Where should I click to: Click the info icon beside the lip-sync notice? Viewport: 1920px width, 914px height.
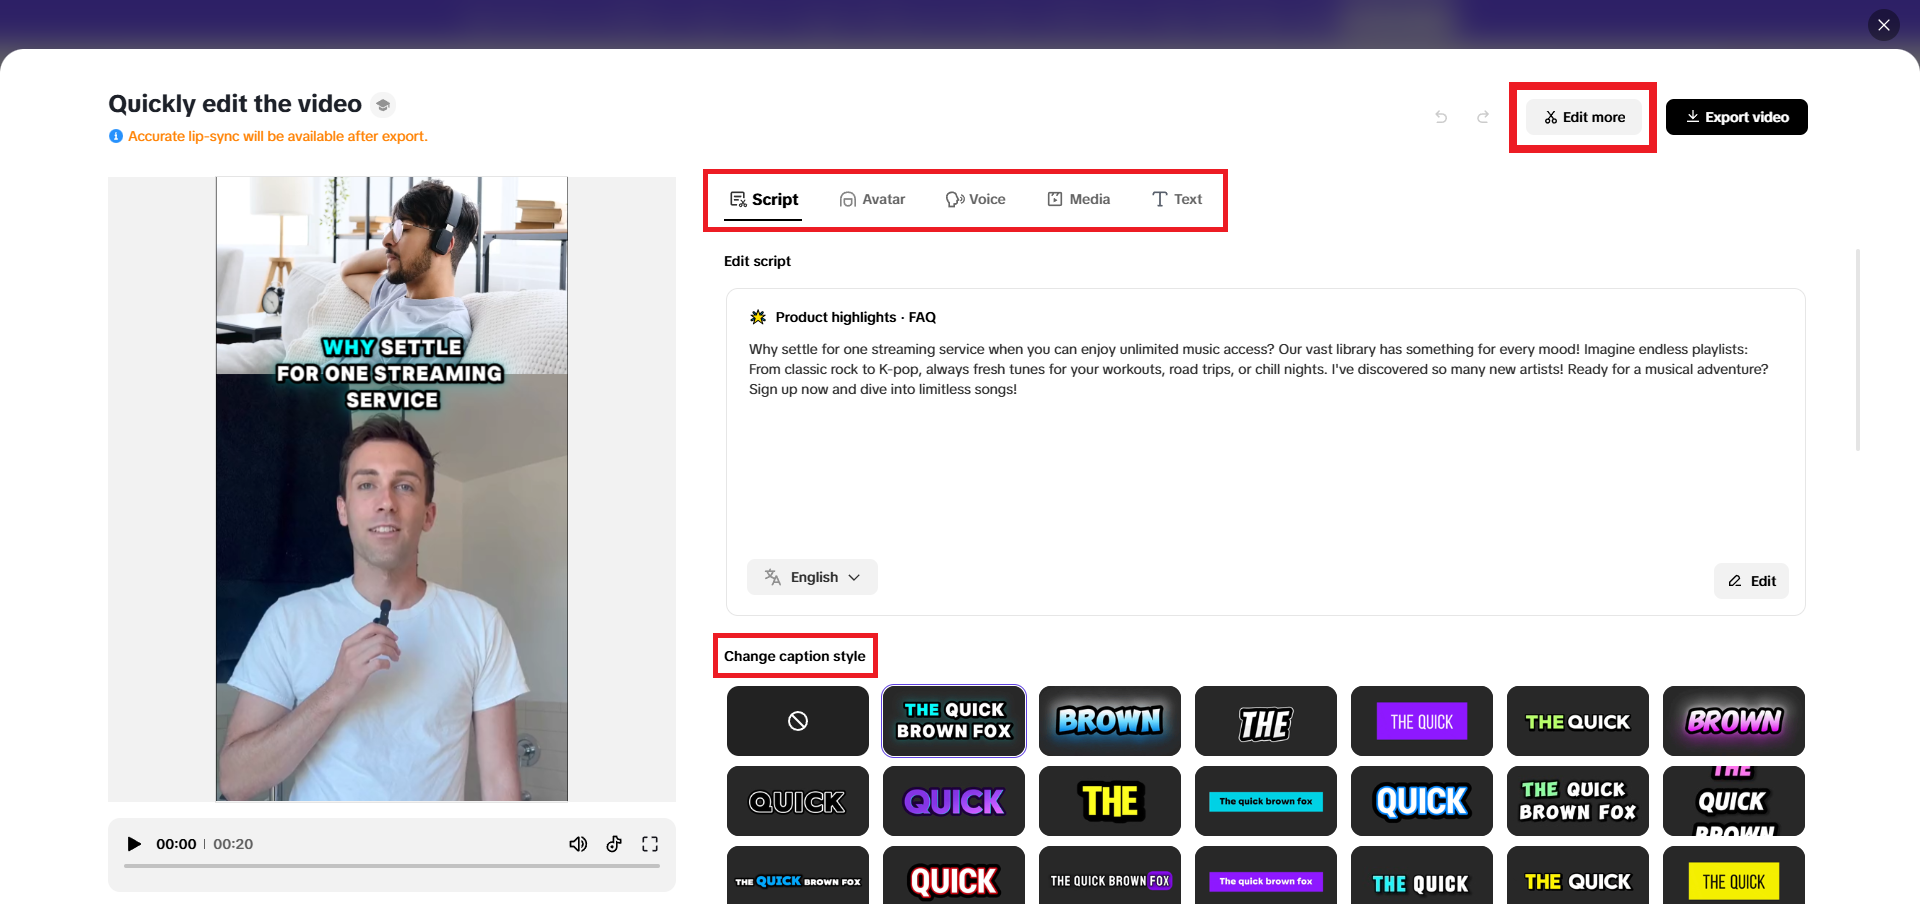[x=116, y=136]
